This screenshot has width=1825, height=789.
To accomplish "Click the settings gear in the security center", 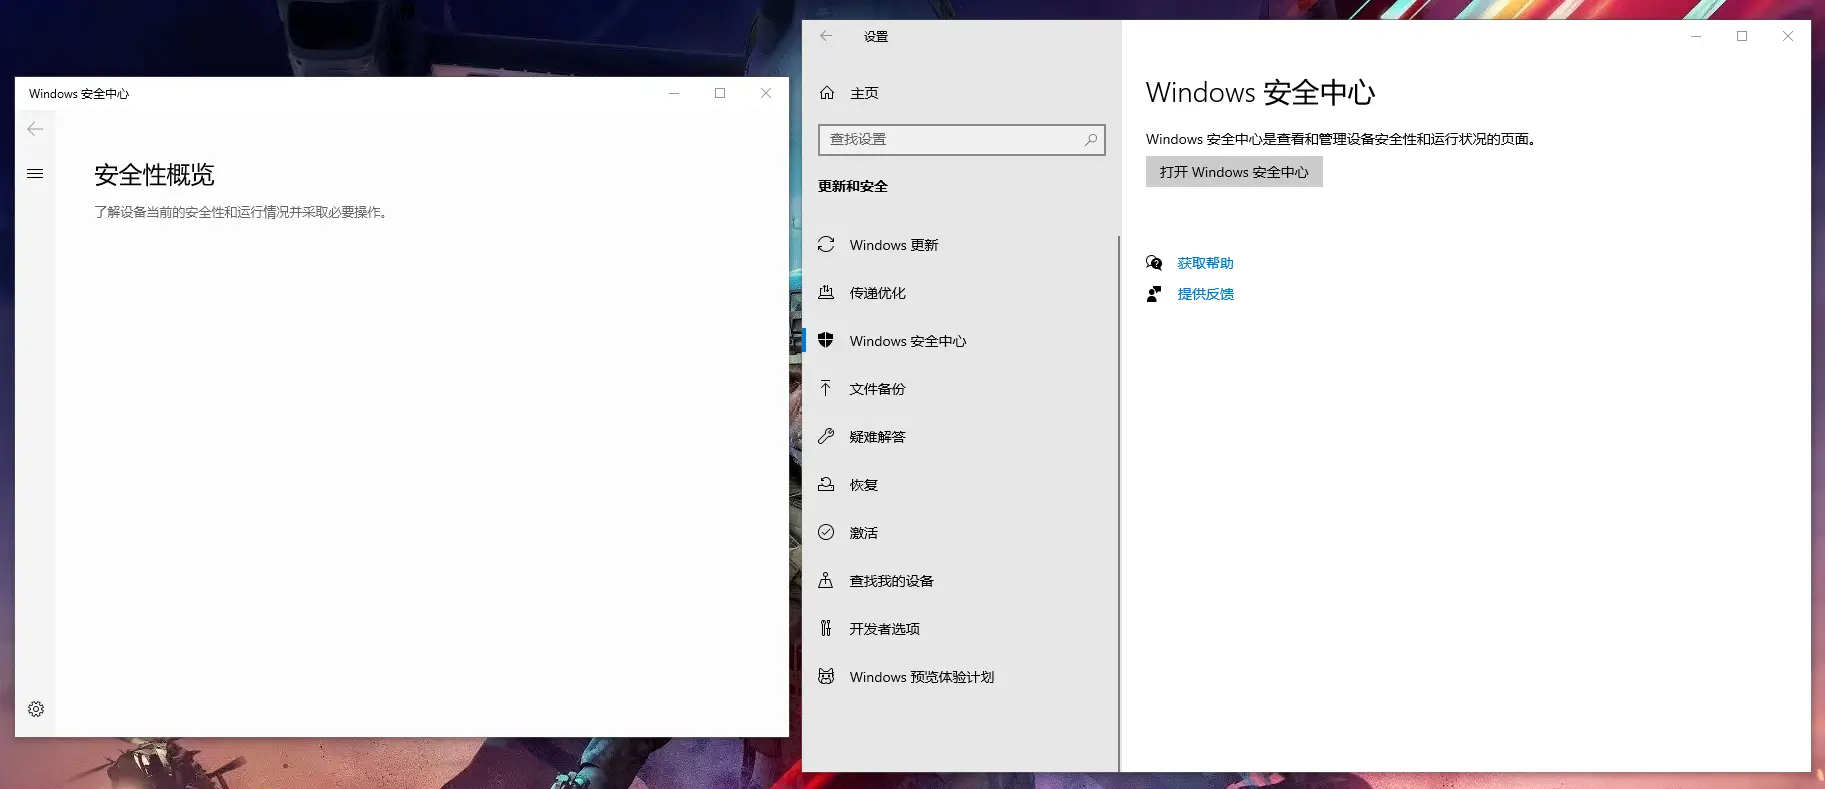I will pos(36,709).
